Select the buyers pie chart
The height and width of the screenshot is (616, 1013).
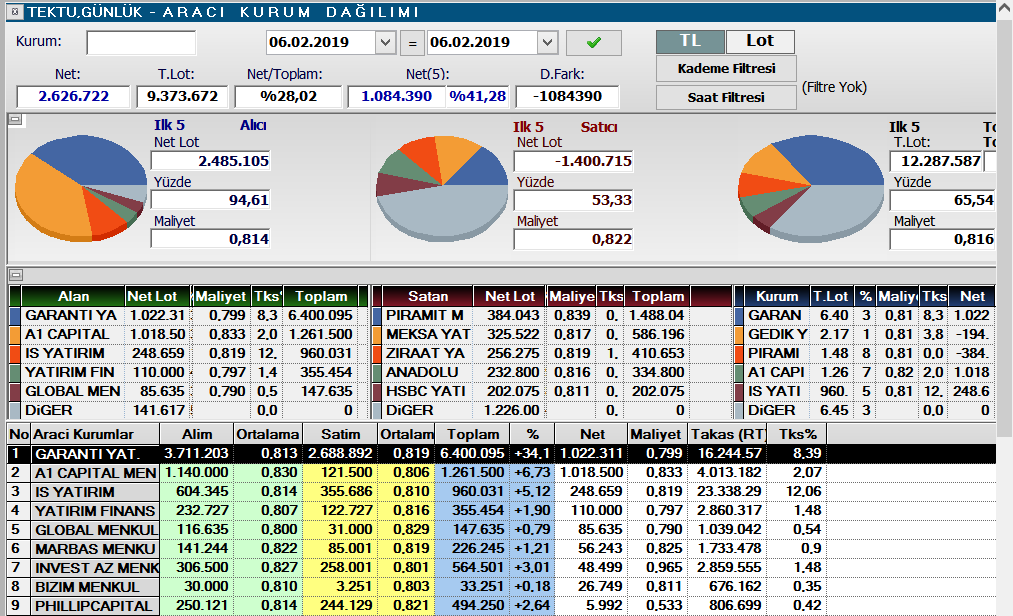coord(81,187)
